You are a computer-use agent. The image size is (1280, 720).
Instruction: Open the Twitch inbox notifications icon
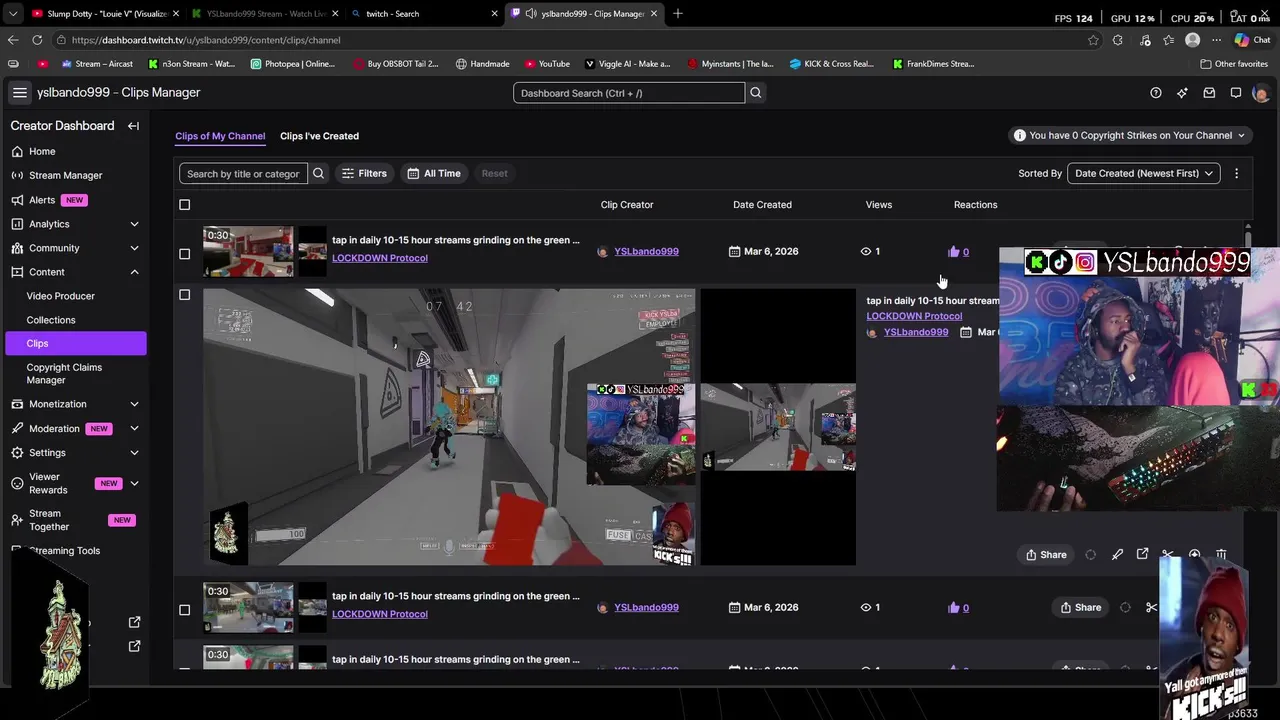[1209, 93]
